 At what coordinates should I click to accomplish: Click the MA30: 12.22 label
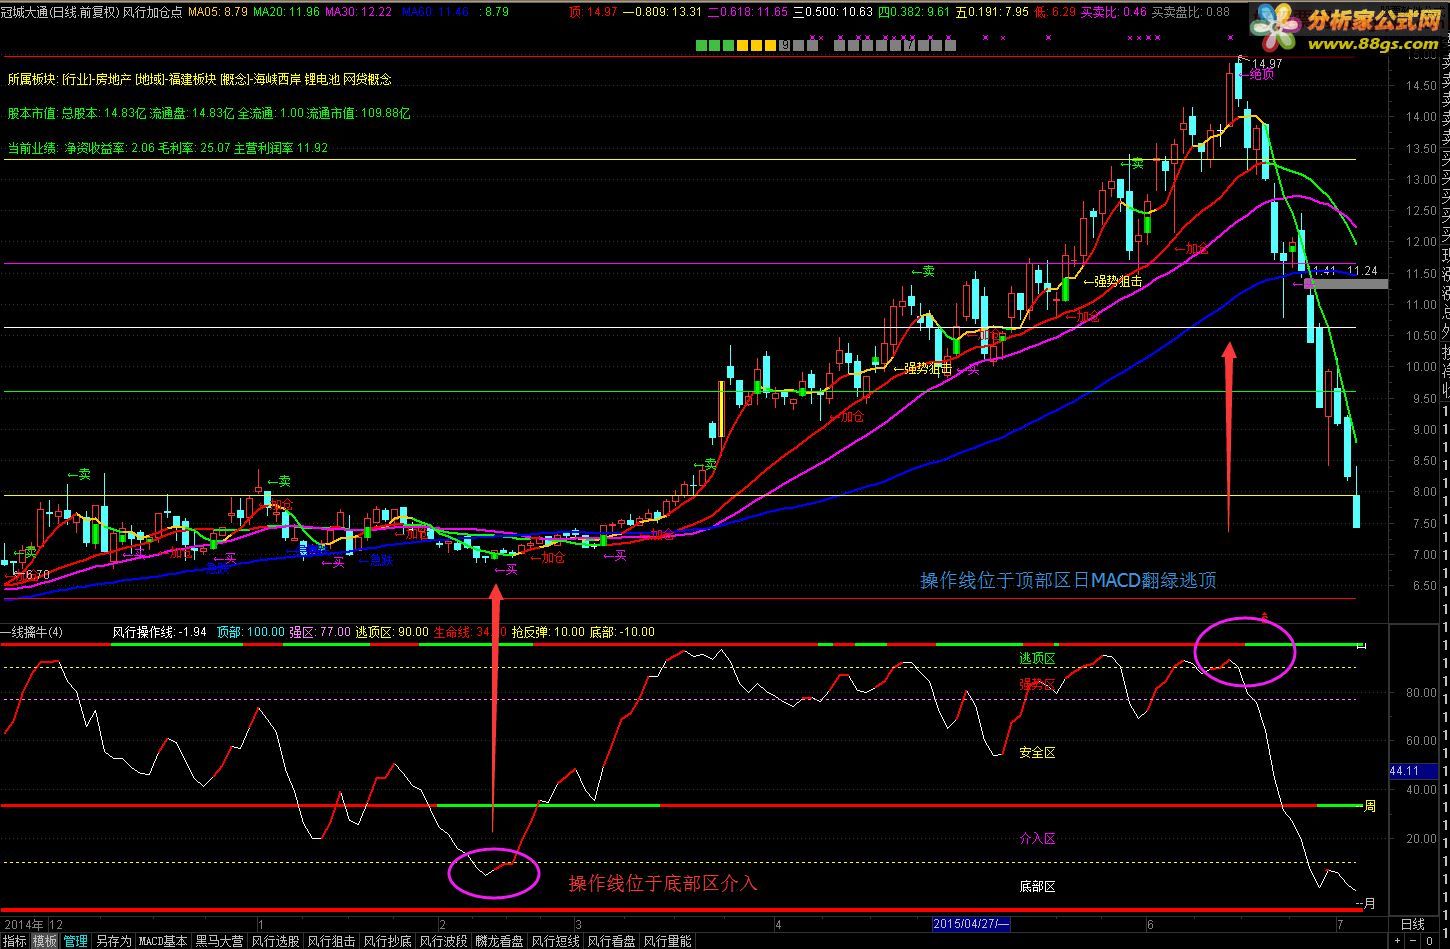(359, 12)
